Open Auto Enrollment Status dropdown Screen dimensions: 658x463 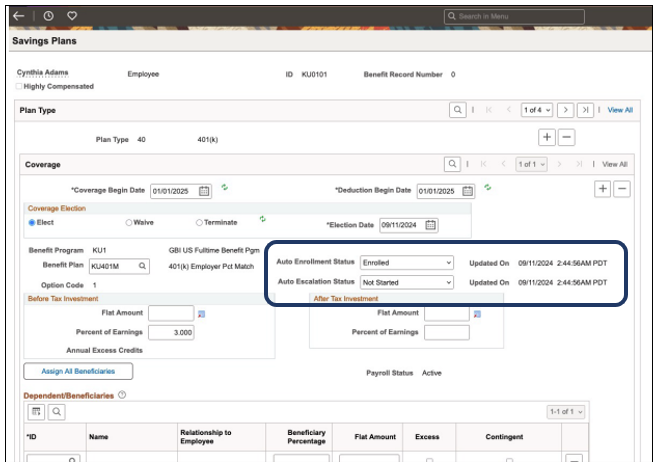click(407, 263)
